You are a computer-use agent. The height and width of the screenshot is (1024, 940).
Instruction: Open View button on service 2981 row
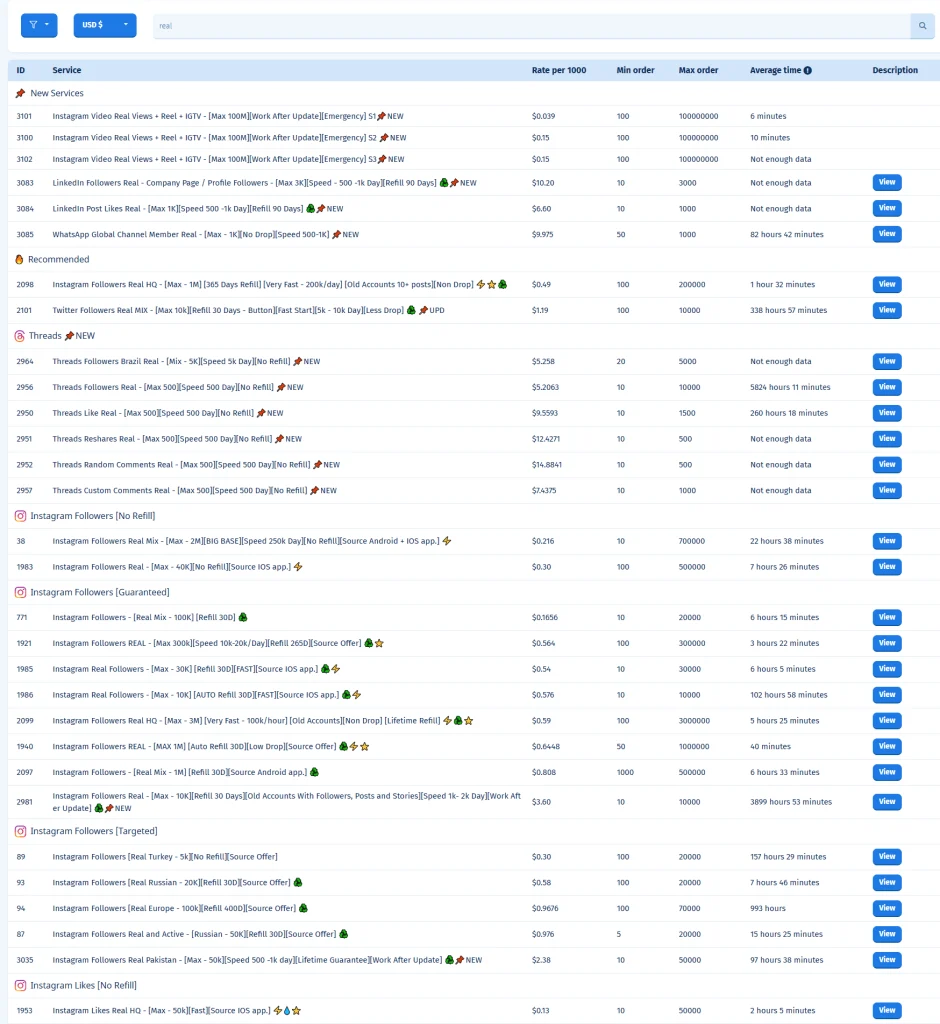(887, 801)
